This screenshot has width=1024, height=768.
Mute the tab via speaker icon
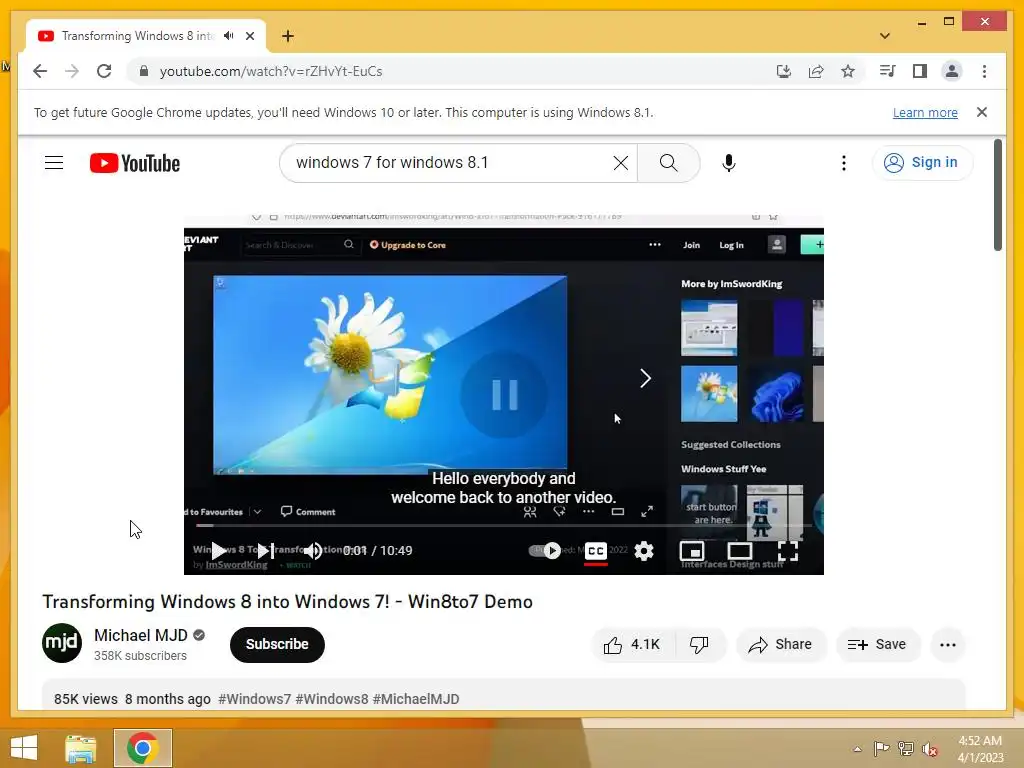(x=228, y=36)
